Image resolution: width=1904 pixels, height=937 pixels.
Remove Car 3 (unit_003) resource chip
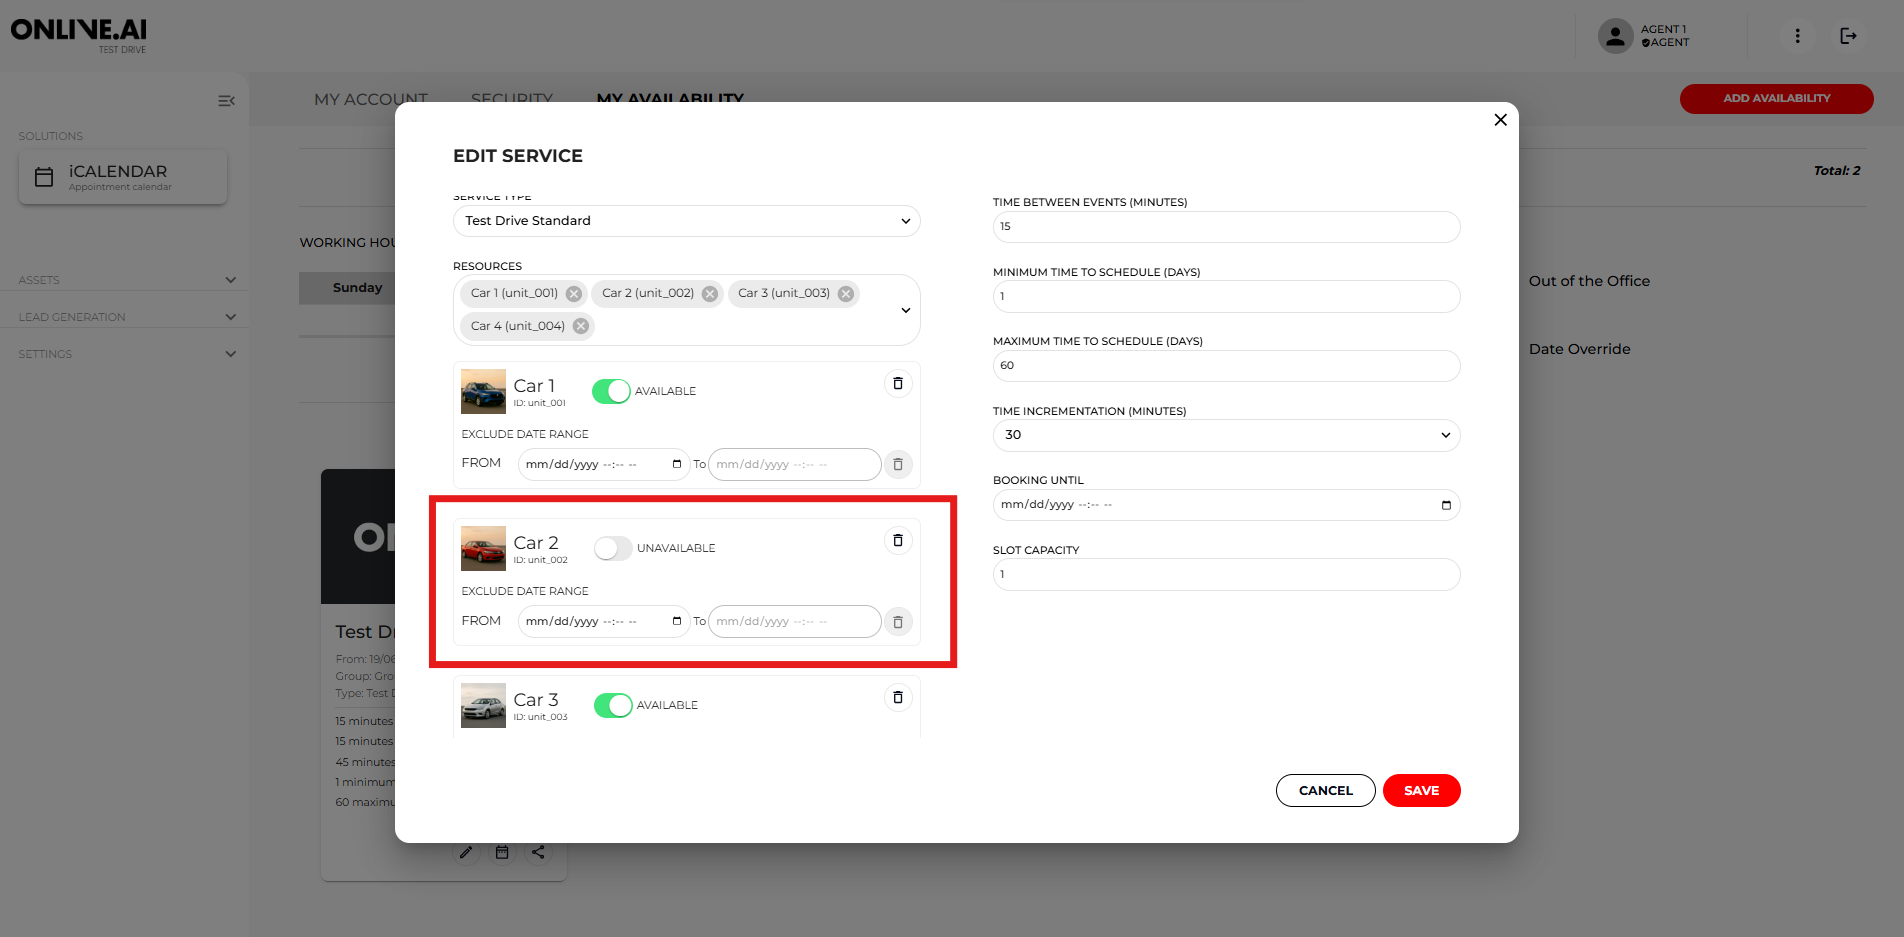coord(846,294)
